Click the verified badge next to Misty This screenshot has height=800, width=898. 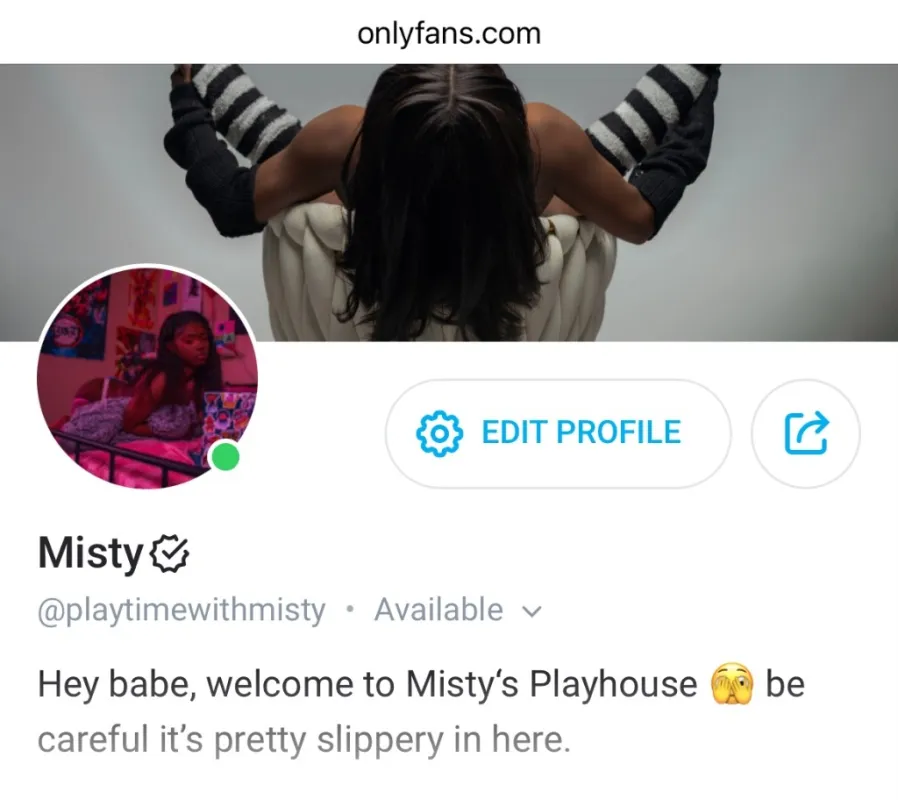[x=169, y=554]
